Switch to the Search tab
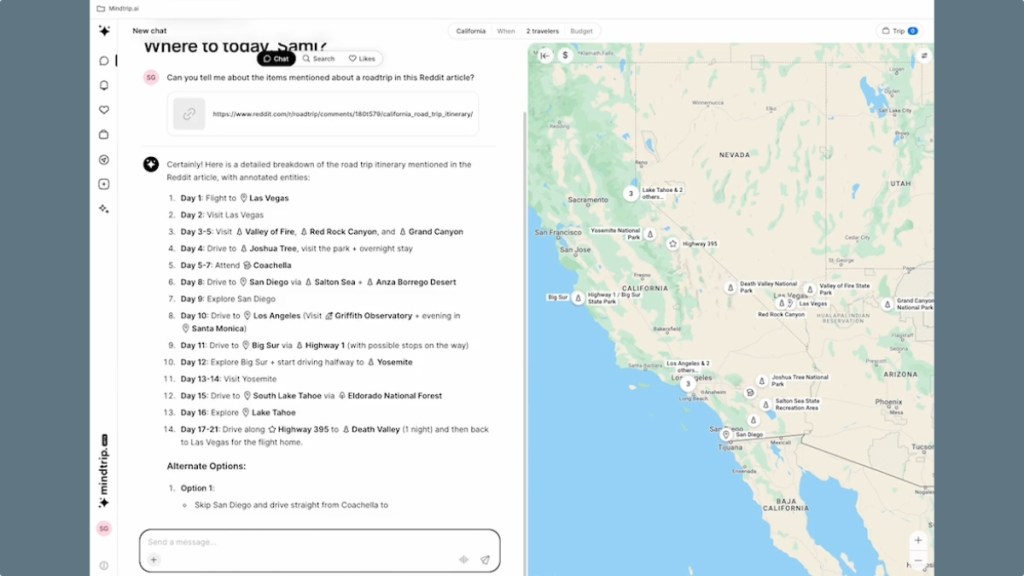Screen dimensions: 1024x576 pos(319,59)
